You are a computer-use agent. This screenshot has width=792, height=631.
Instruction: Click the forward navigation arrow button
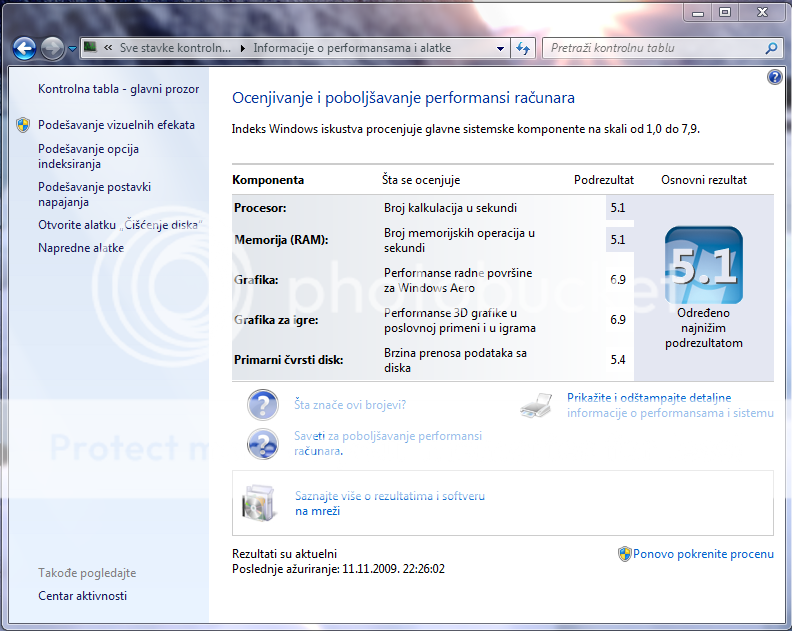pos(52,48)
